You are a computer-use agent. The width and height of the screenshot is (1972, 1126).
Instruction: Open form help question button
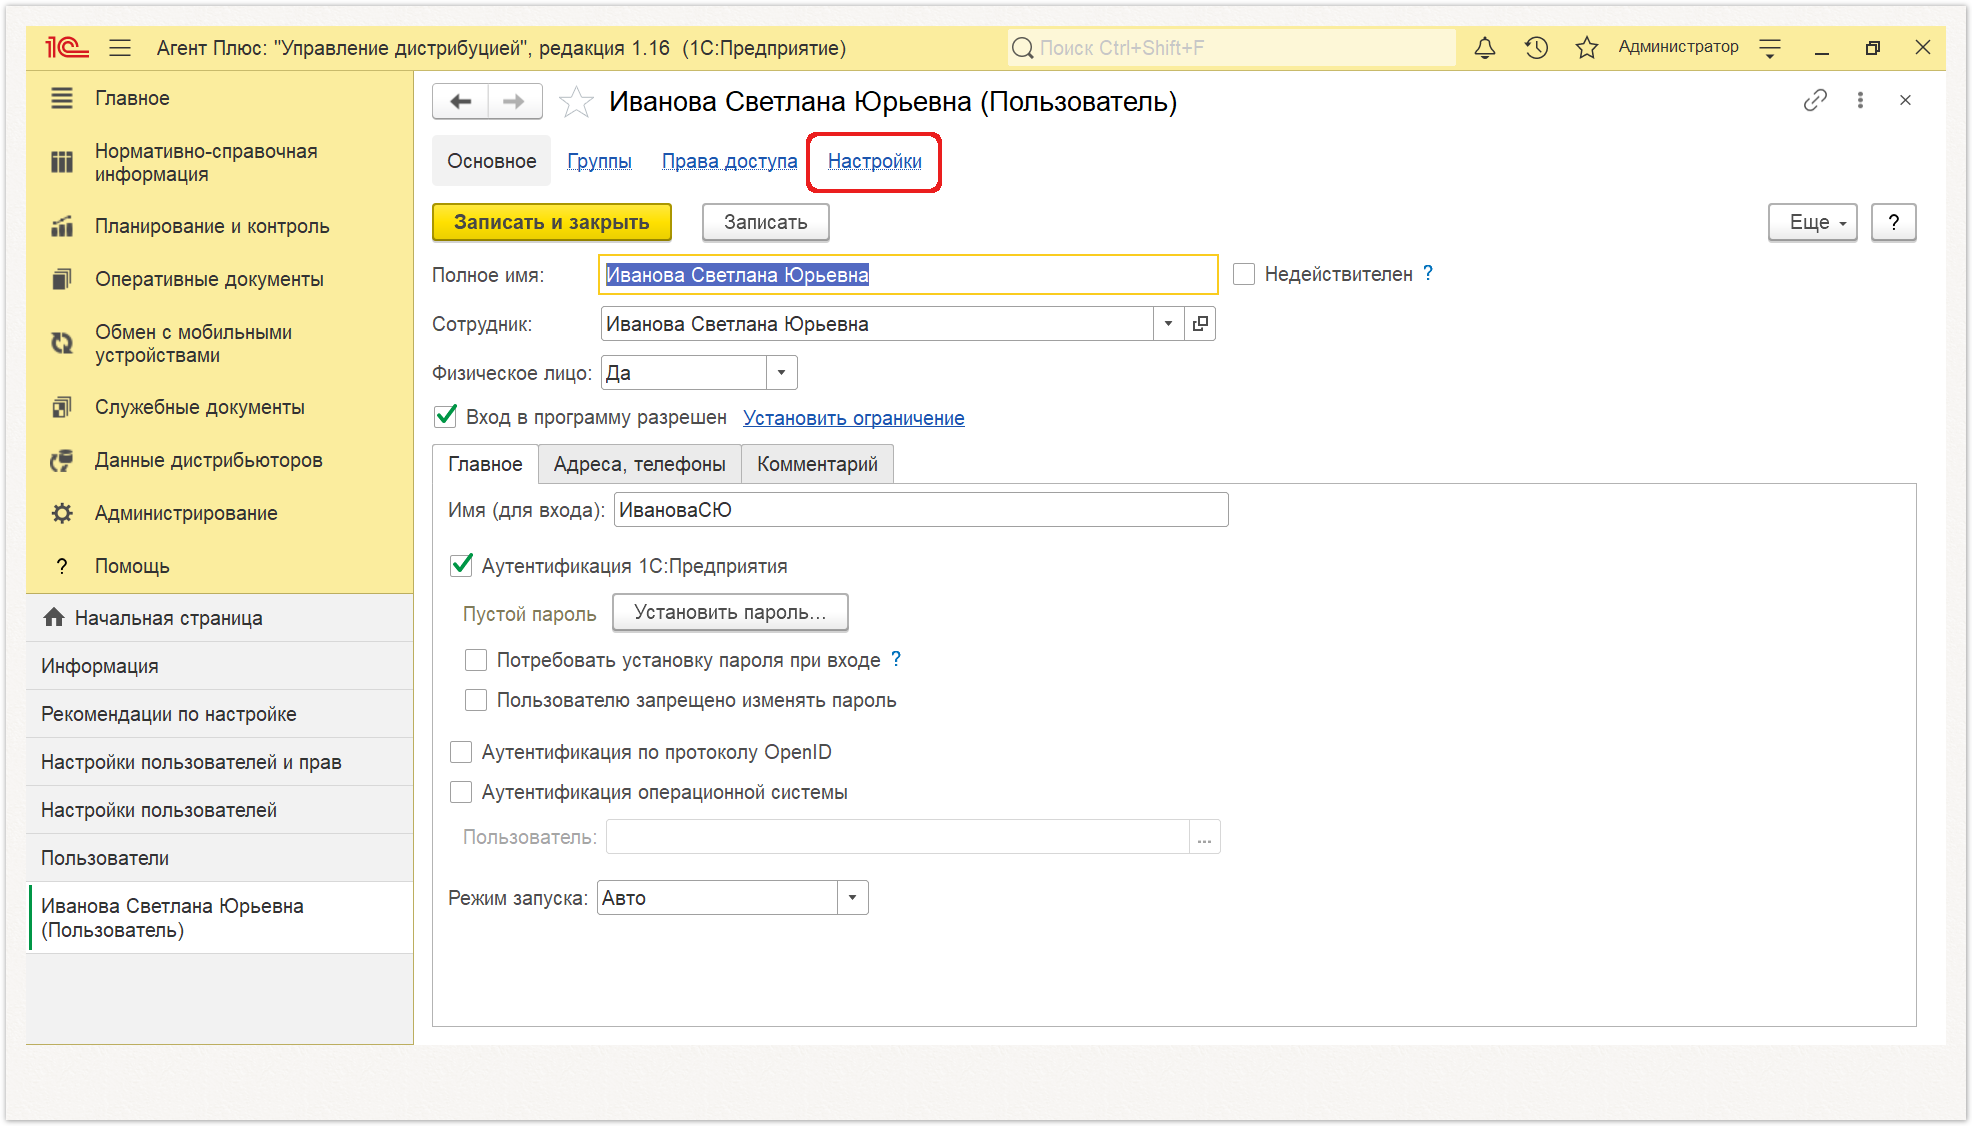point(1894,222)
